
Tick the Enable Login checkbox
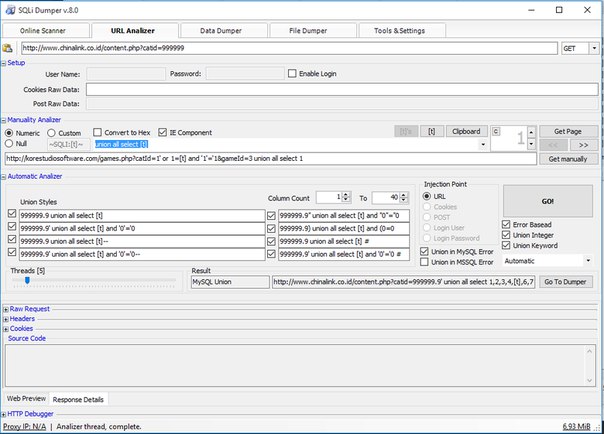(x=292, y=73)
